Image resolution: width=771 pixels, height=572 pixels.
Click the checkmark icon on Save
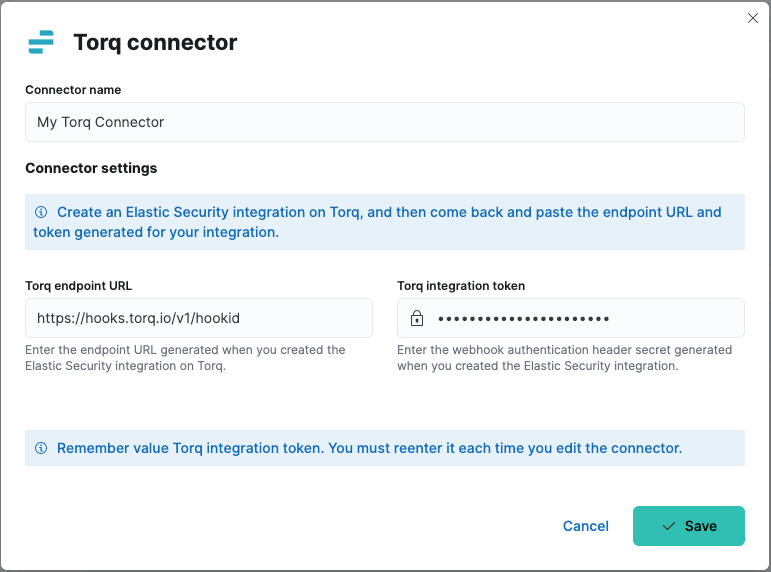click(x=669, y=526)
